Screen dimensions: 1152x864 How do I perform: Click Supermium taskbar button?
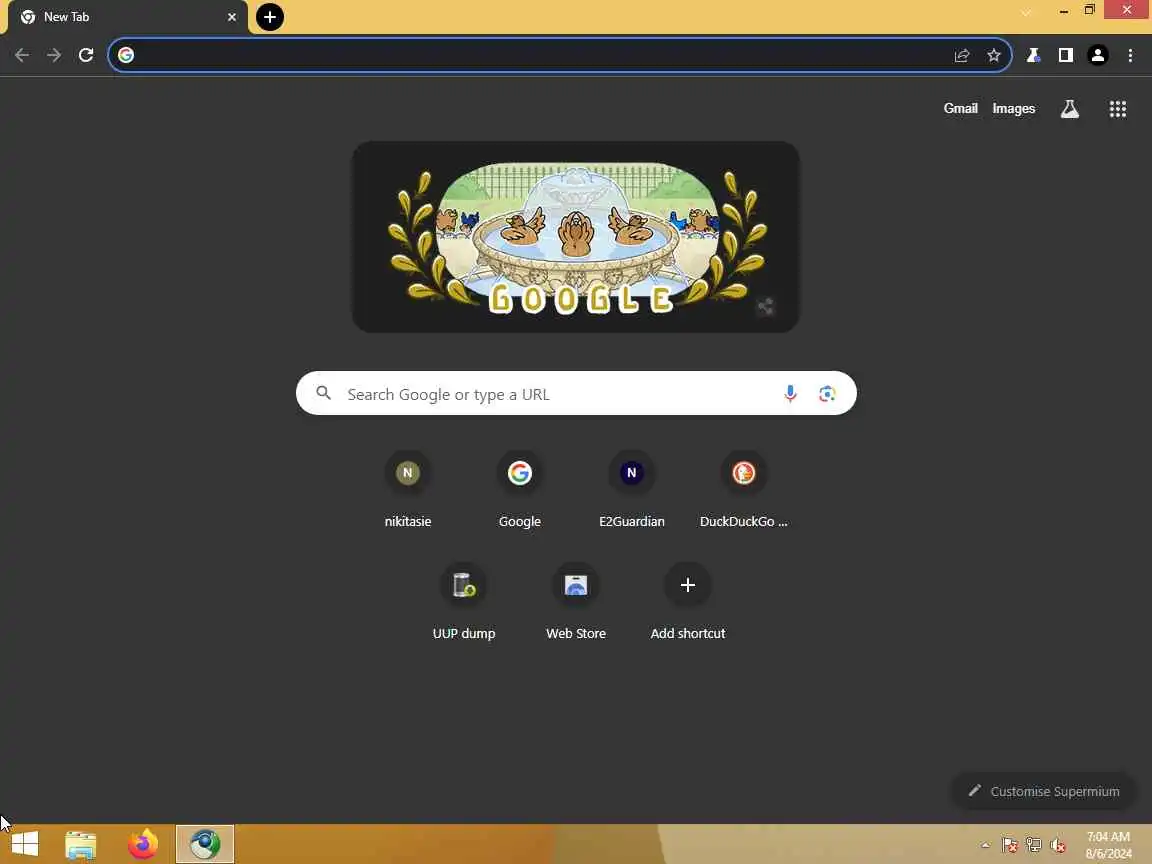click(x=205, y=844)
